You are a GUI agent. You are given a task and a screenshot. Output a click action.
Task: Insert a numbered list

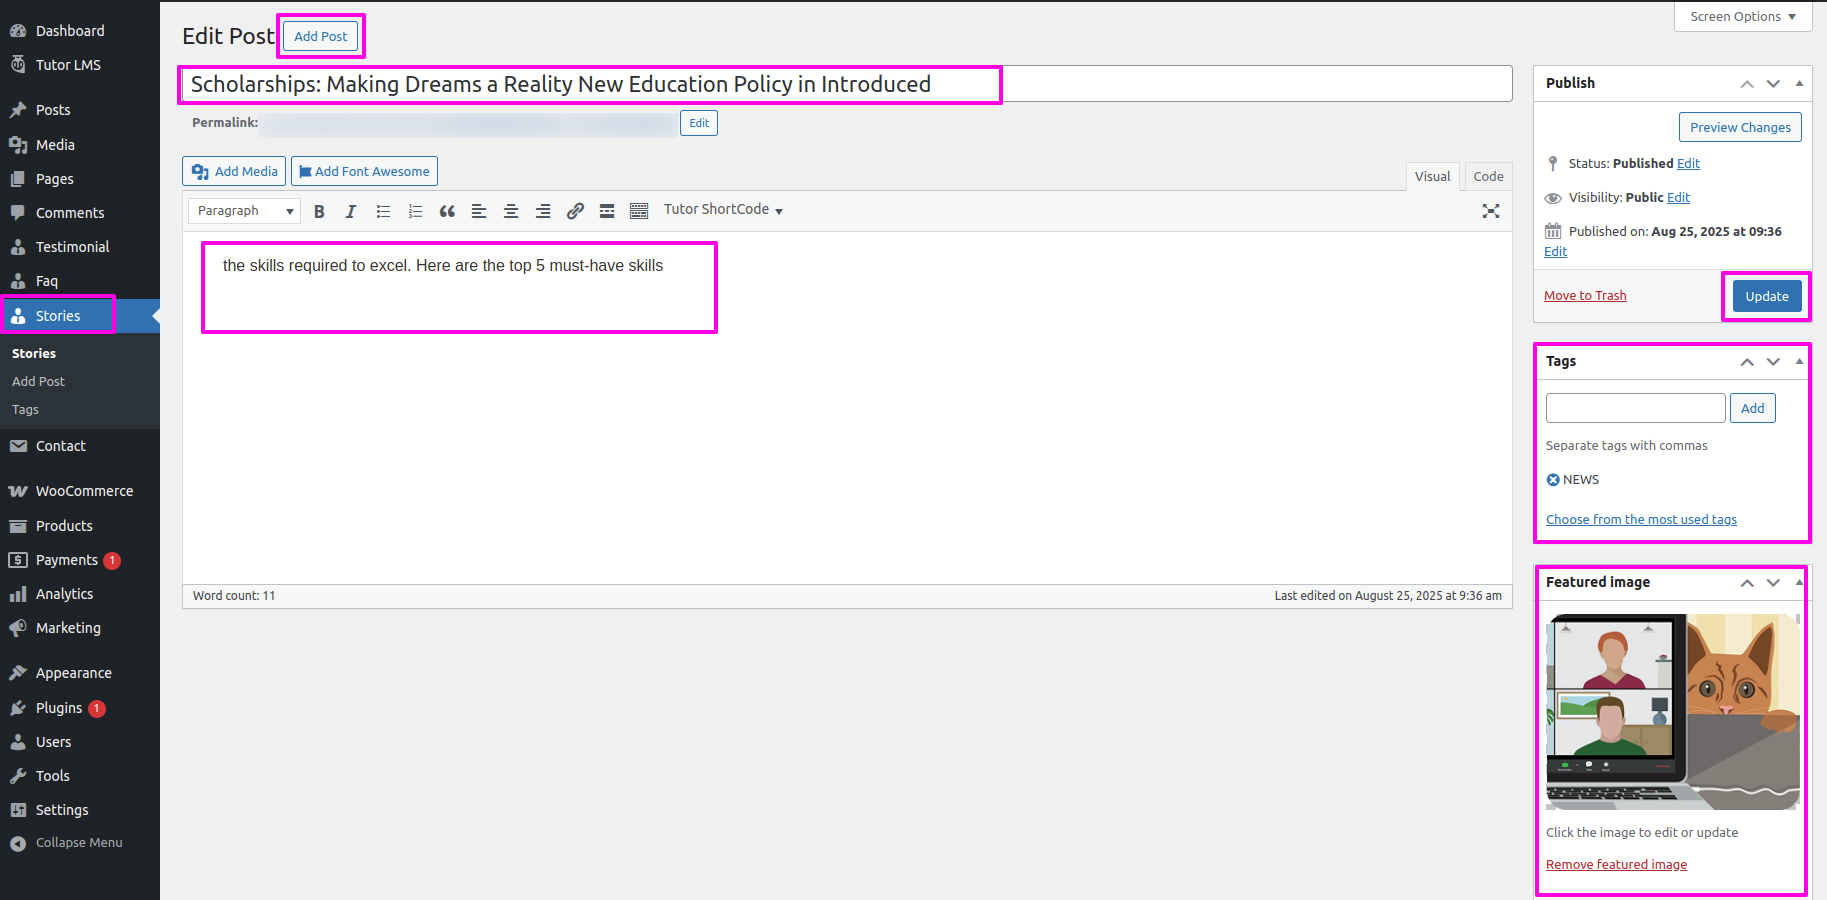[415, 211]
